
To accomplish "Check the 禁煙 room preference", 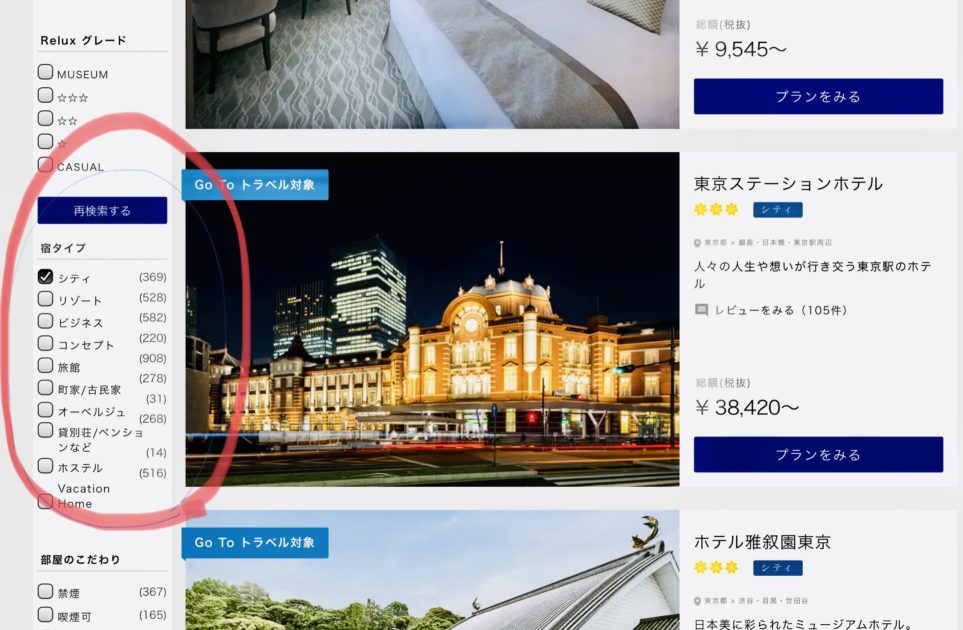I will [45, 591].
